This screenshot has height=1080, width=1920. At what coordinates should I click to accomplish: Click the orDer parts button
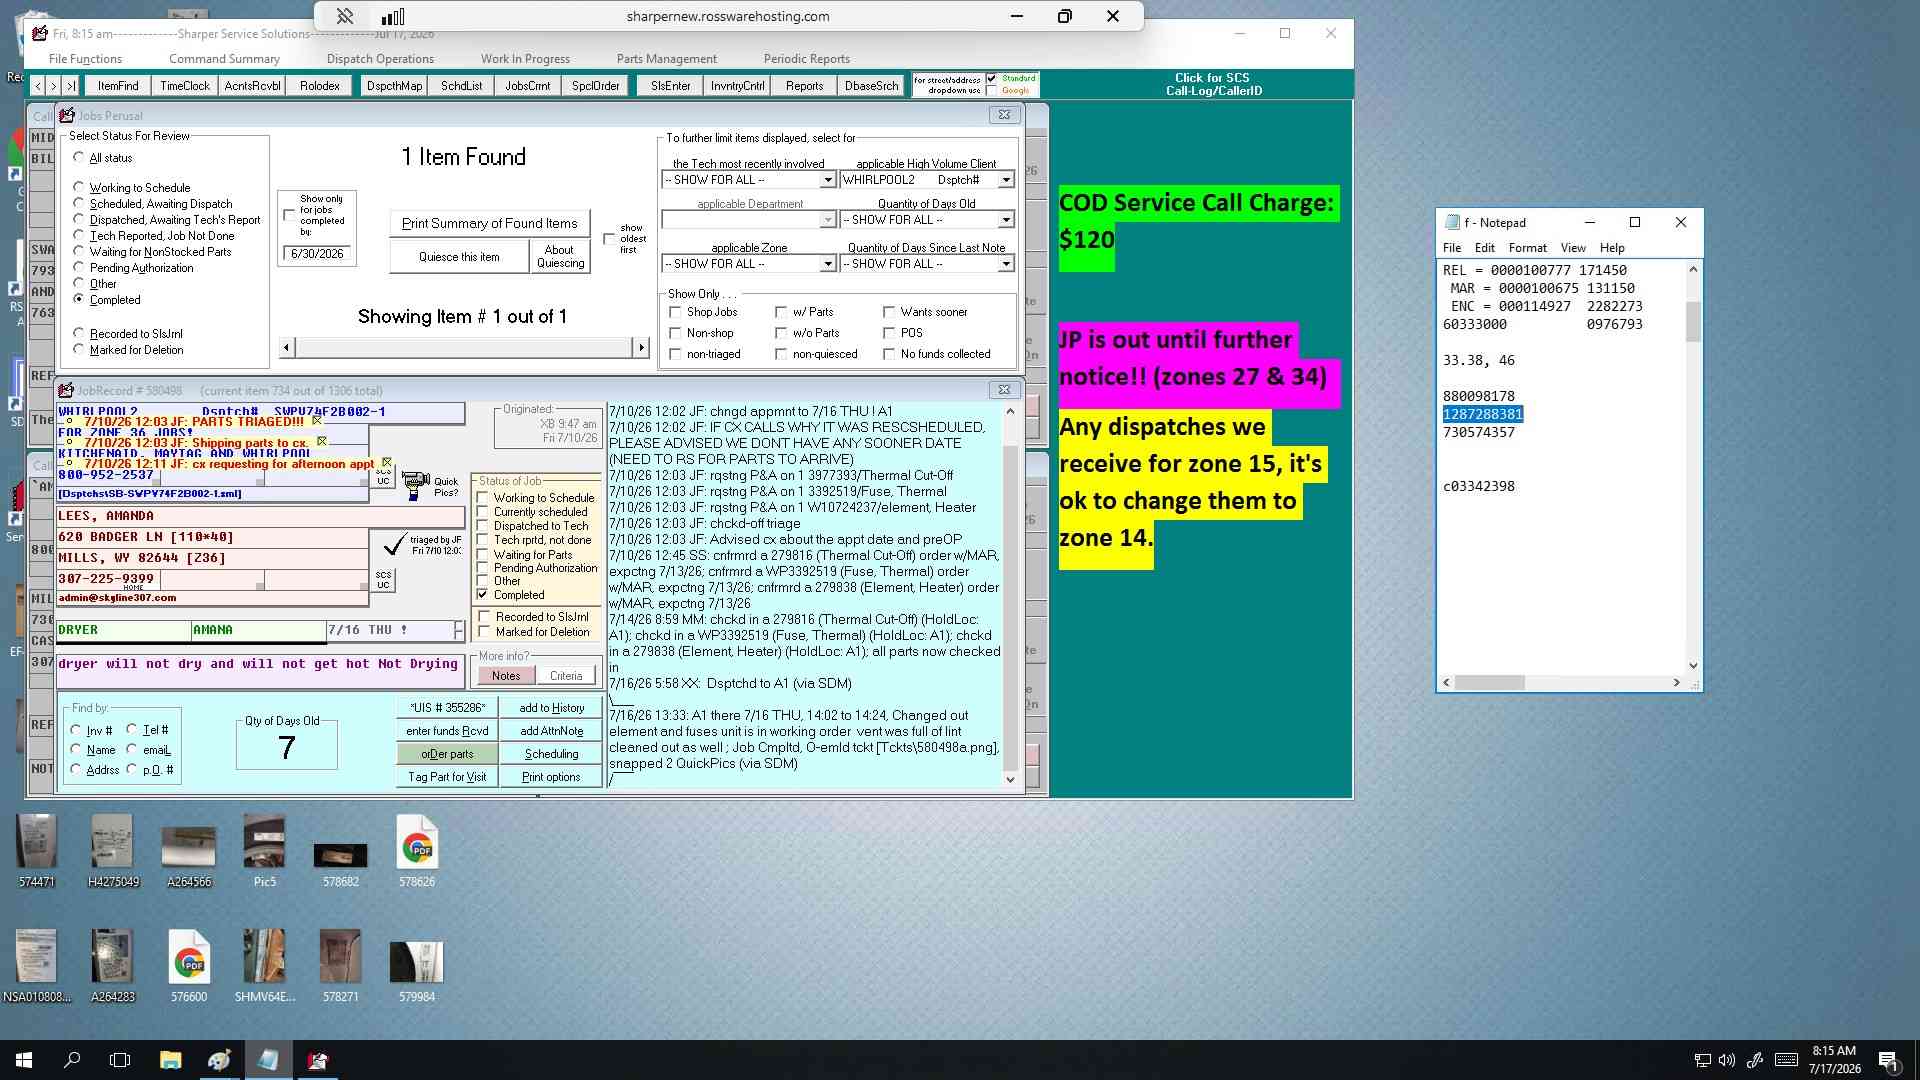pyautogui.click(x=447, y=754)
